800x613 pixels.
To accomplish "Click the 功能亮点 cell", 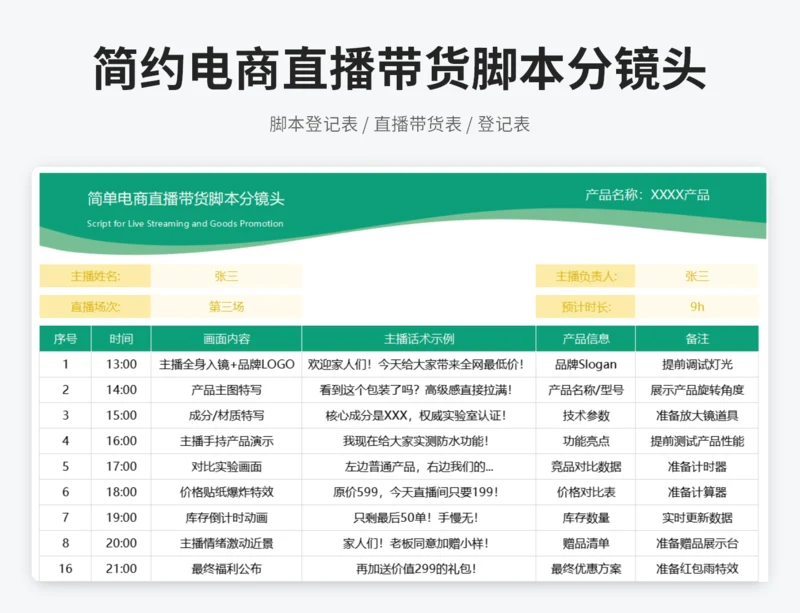I will [x=586, y=441].
